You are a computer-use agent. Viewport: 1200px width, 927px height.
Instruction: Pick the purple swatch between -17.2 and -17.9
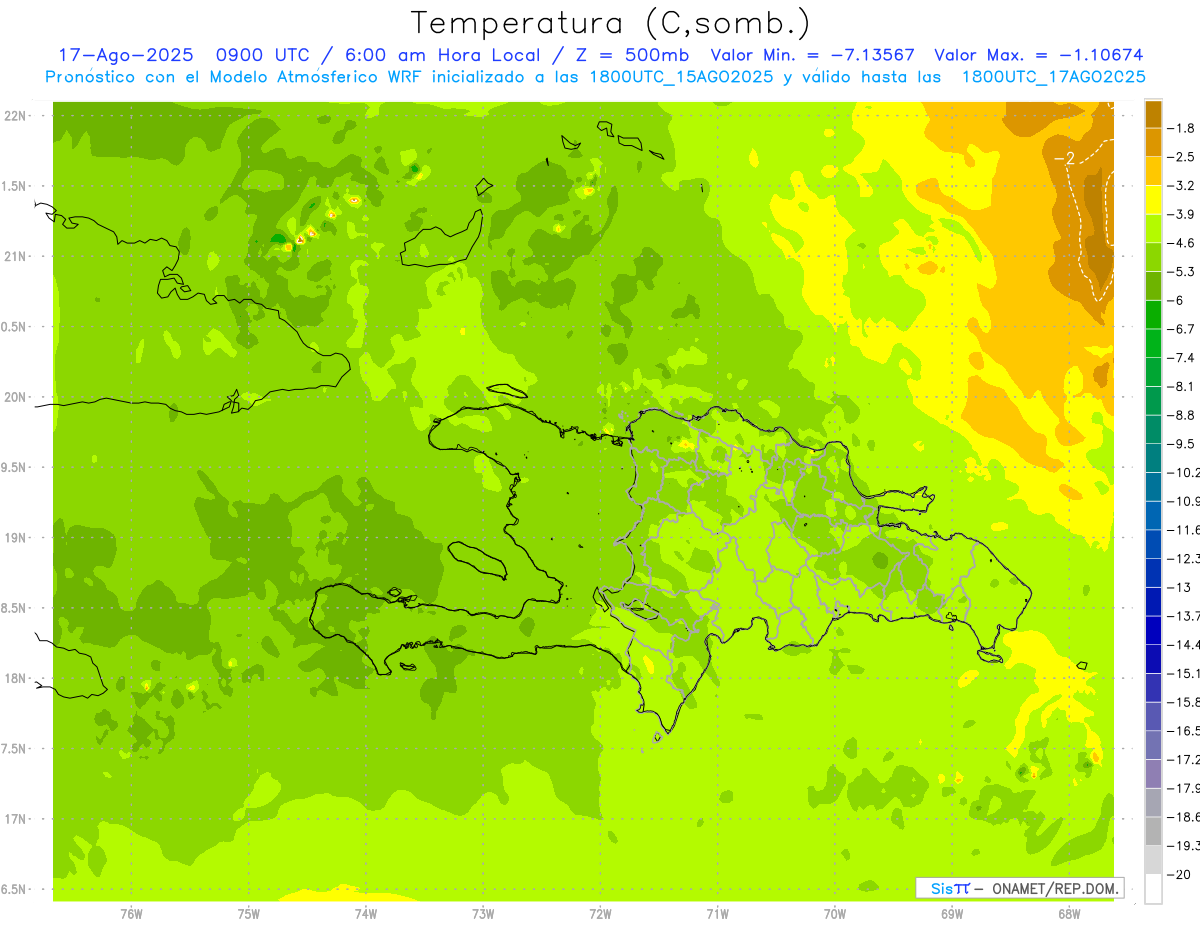[x=1154, y=773]
